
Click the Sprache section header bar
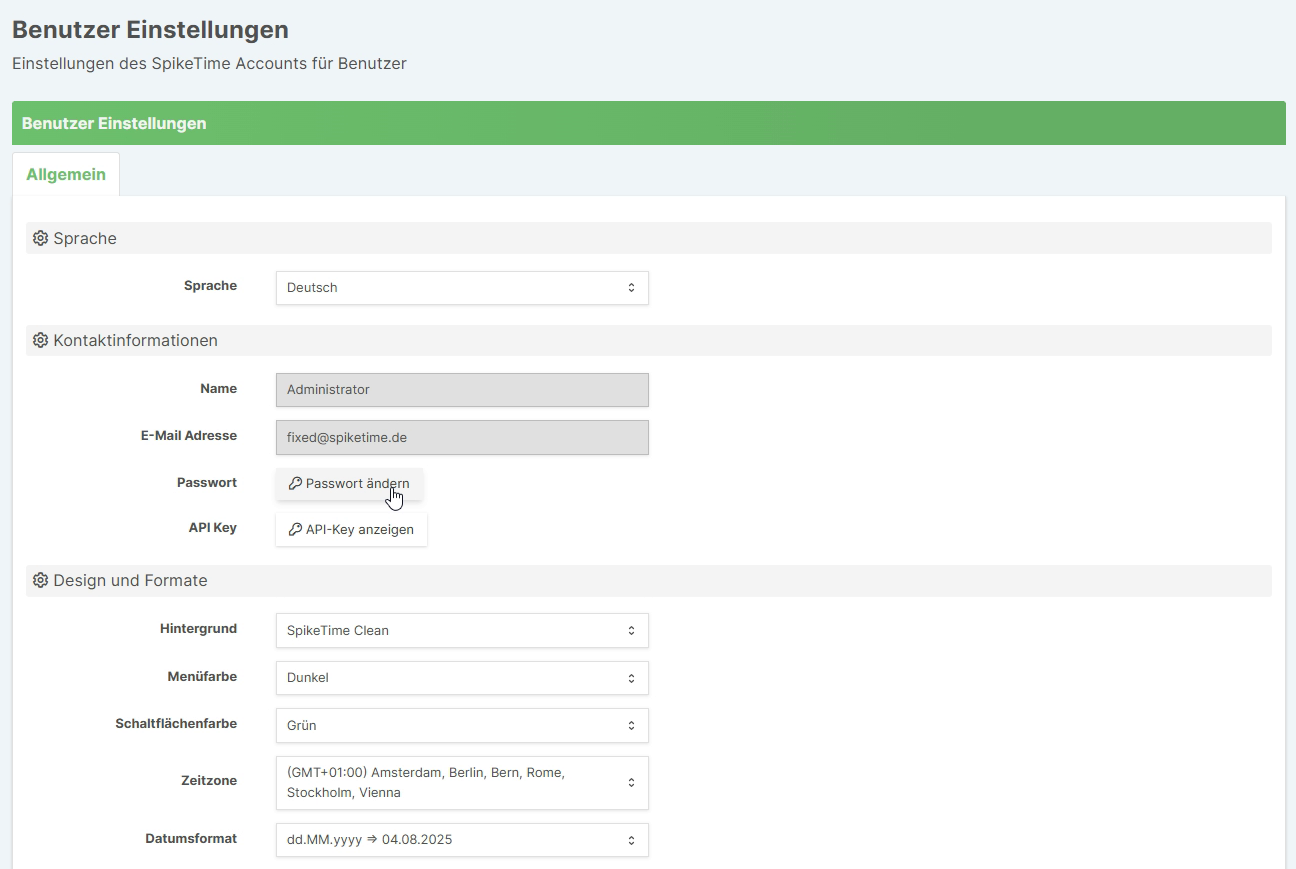(x=648, y=239)
